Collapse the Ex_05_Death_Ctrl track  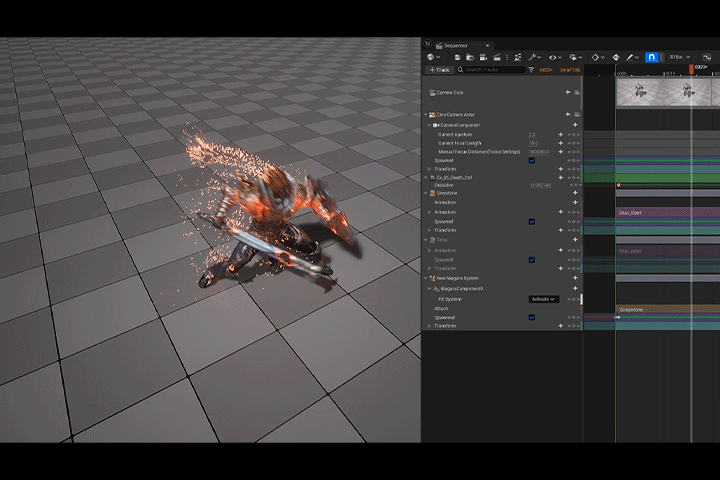point(426,177)
